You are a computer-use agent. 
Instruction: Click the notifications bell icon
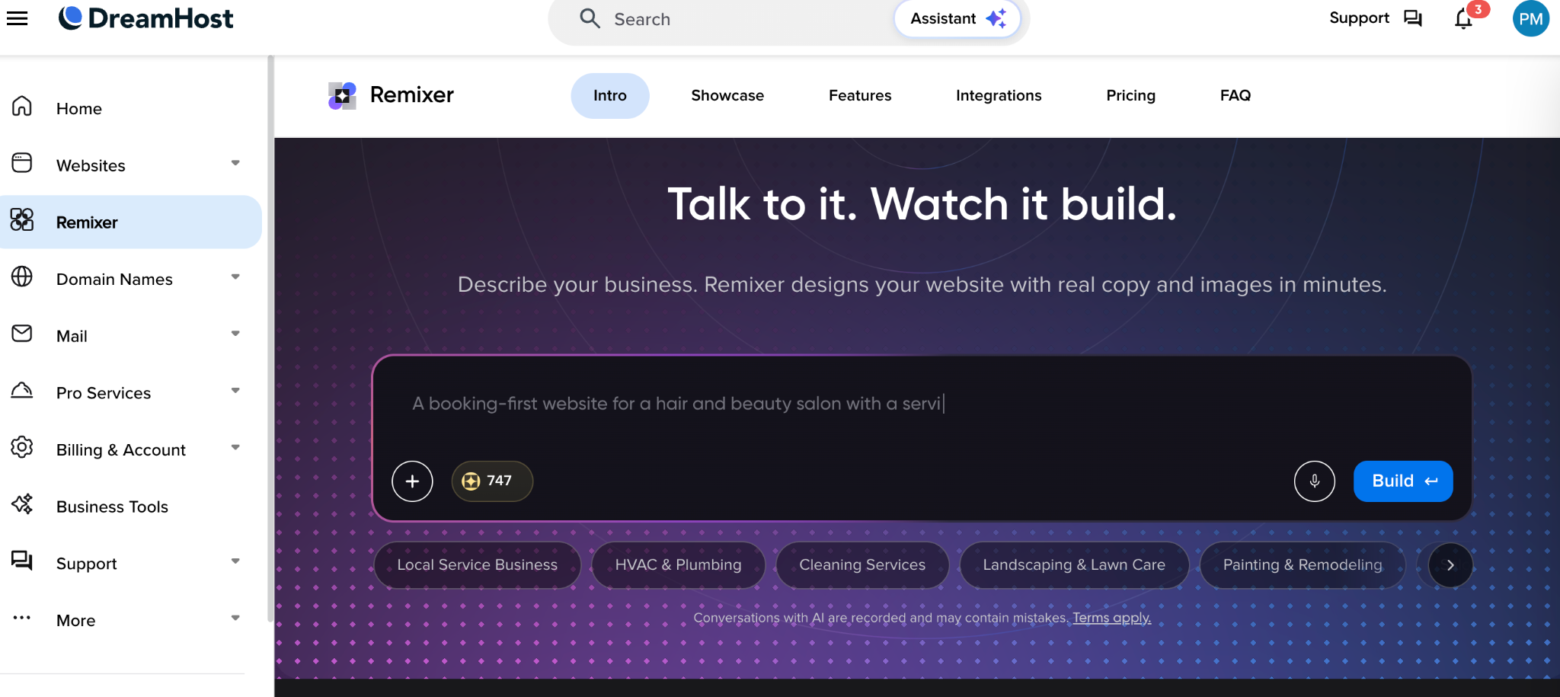coord(1463,19)
